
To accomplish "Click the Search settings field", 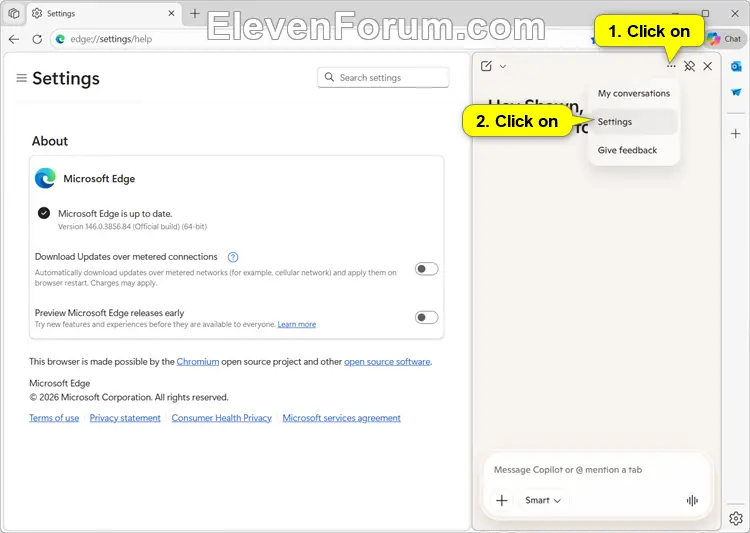I will pos(383,78).
